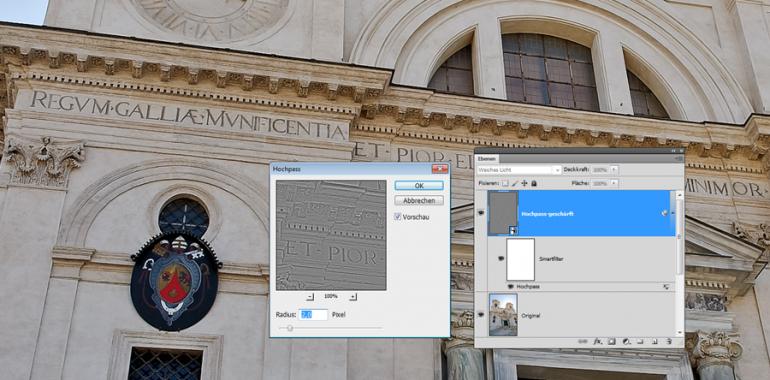Toggle visibility of Hochpass-geschärft layer

pos(481,213)
